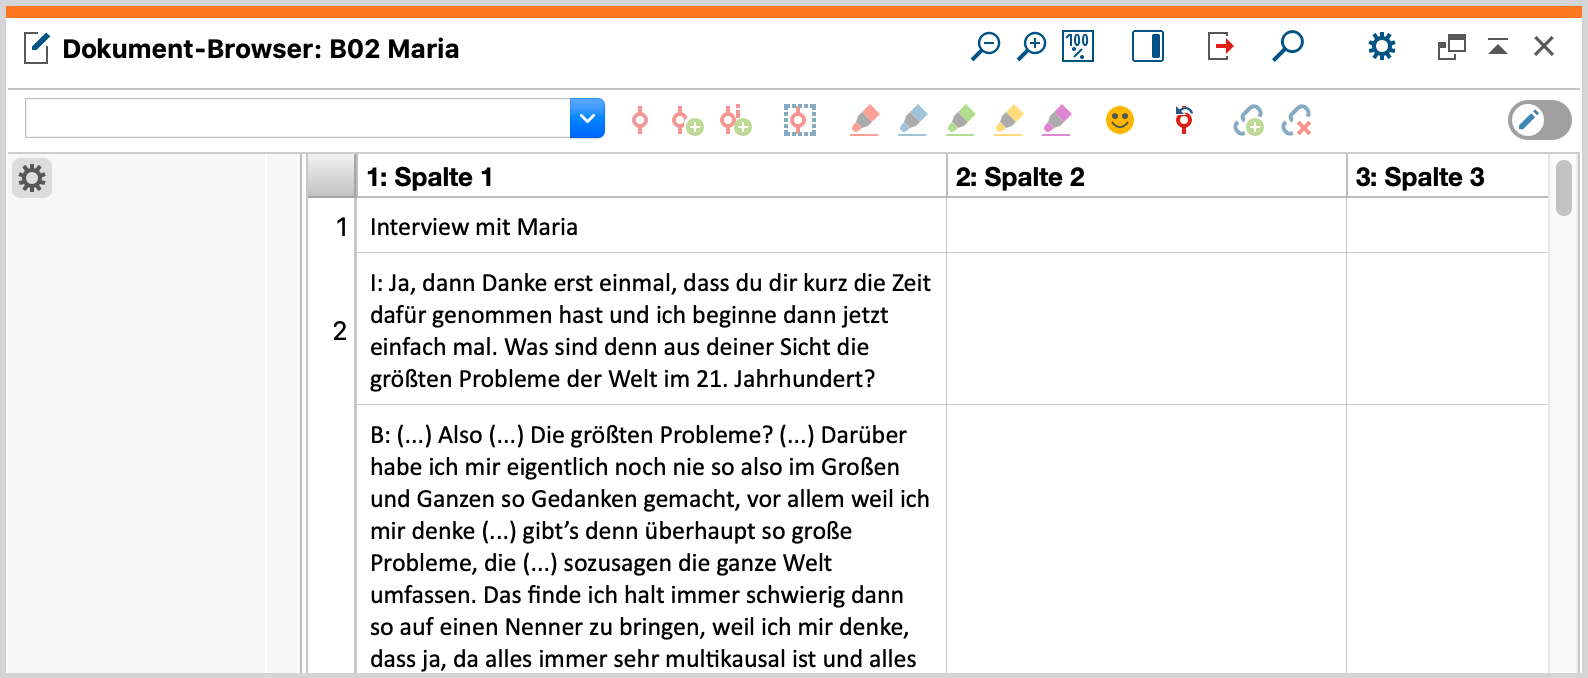Image resolution: width=1588 pixels, height=678 pixels.
Task: Select the green highlighter color
Action: [x=961, y=120]
